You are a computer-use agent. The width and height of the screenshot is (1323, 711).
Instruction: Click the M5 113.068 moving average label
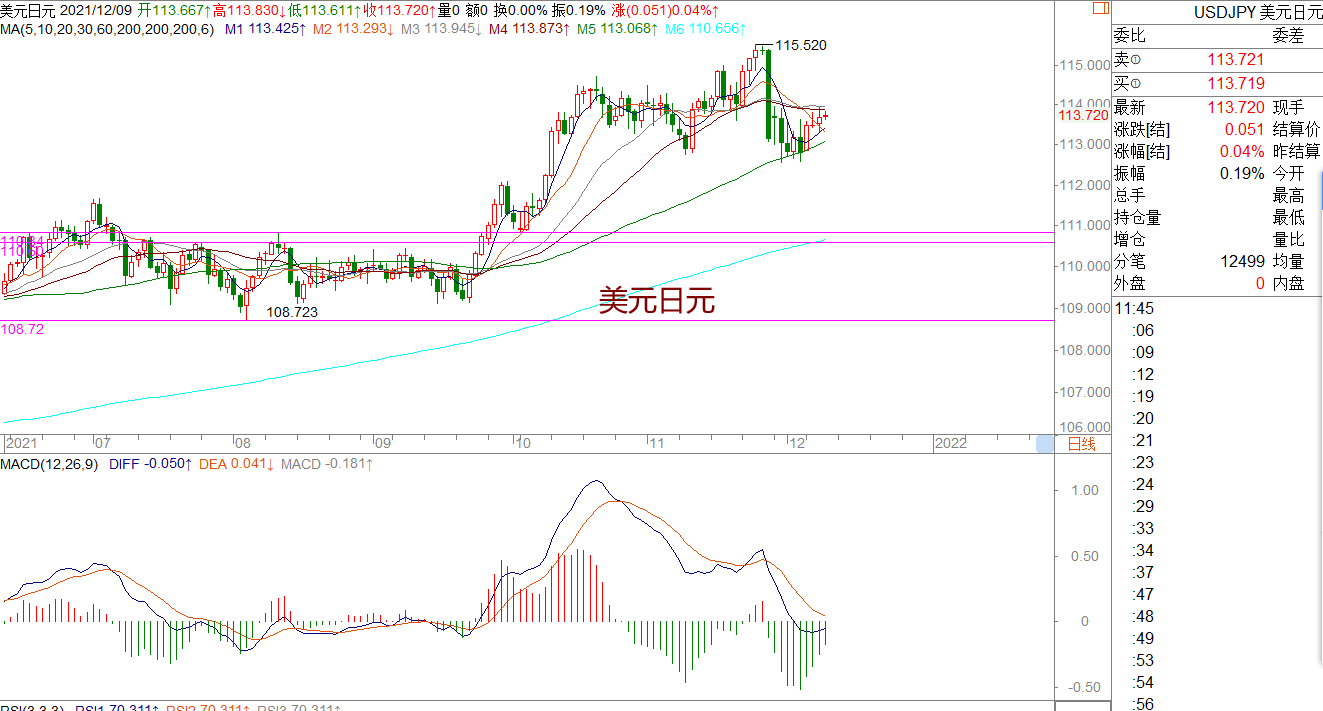[617, 29]
